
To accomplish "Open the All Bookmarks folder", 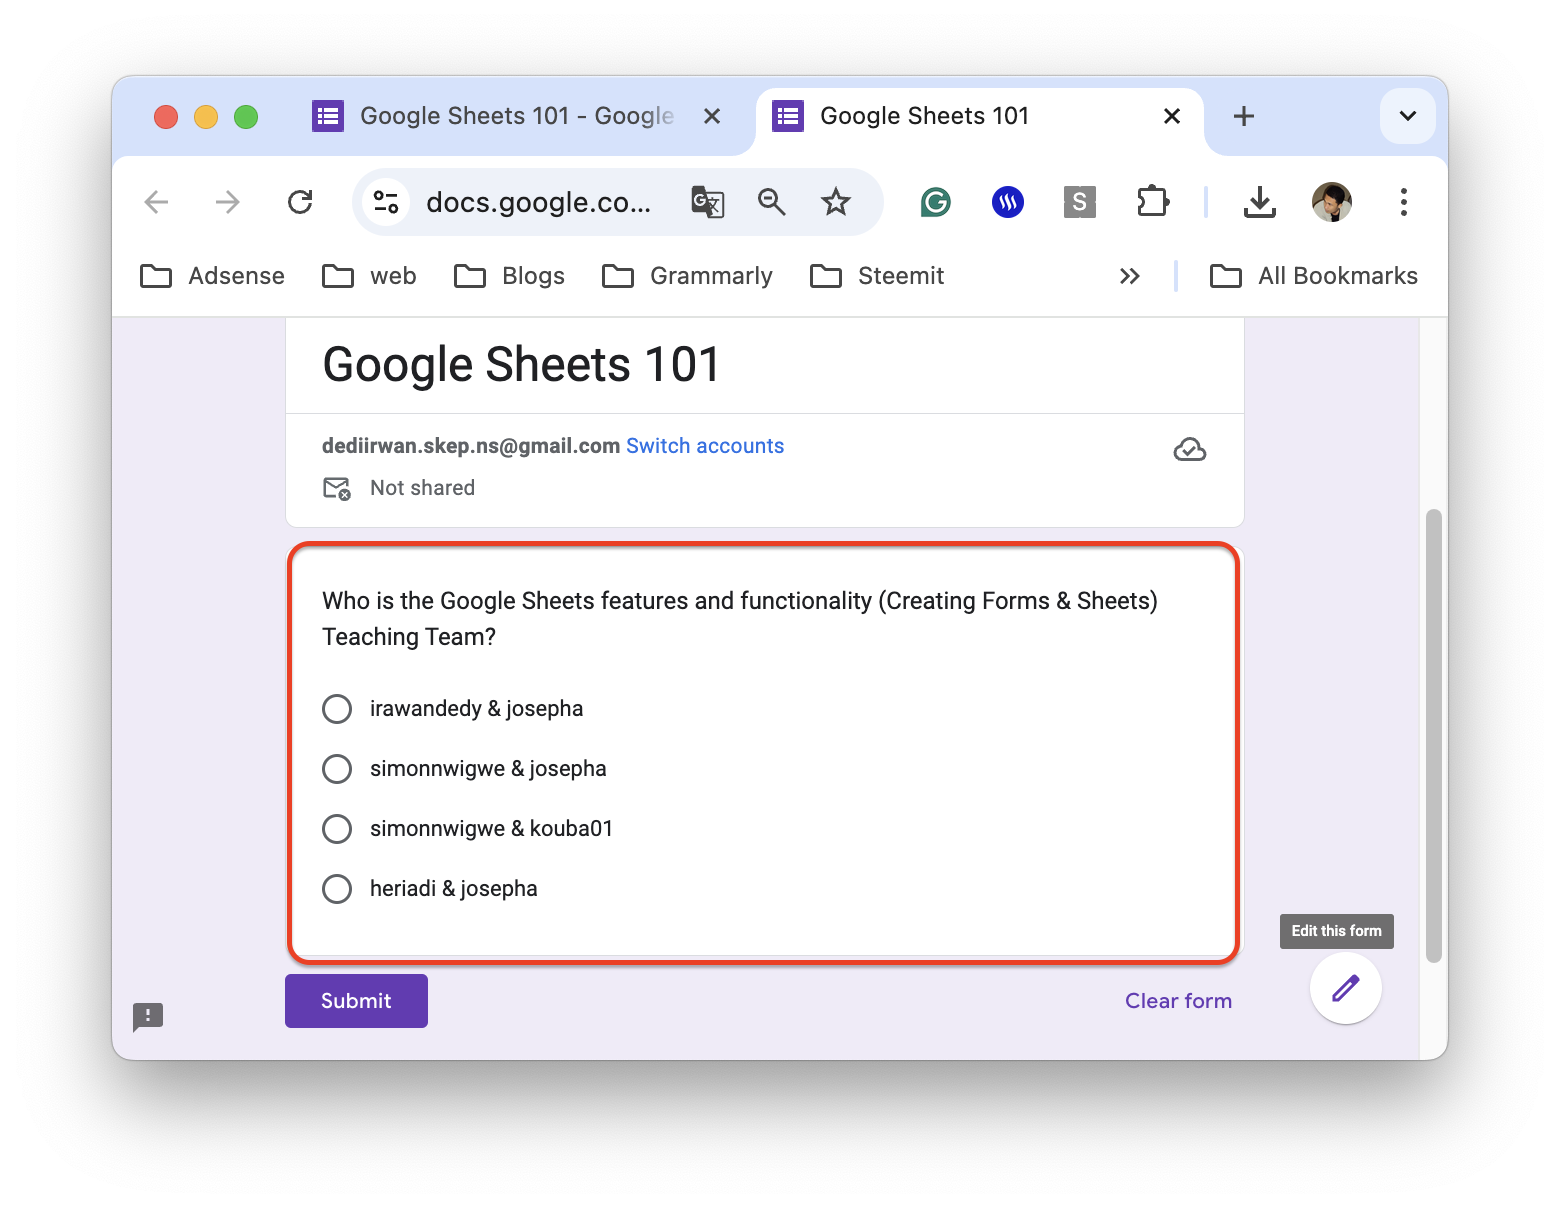I will point(1314,276).
